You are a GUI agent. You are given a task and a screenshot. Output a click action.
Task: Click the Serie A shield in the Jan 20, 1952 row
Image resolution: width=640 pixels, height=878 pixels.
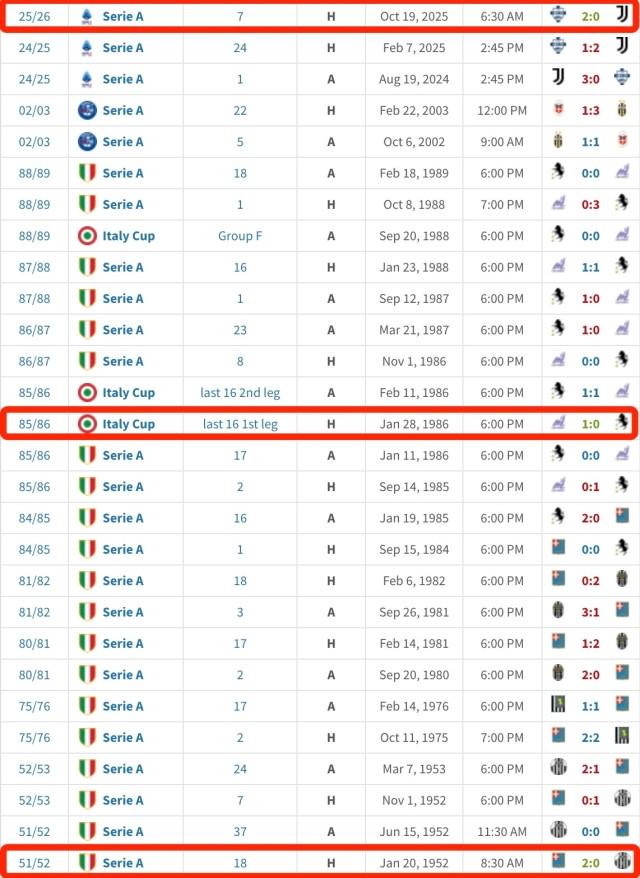(87, 862)
